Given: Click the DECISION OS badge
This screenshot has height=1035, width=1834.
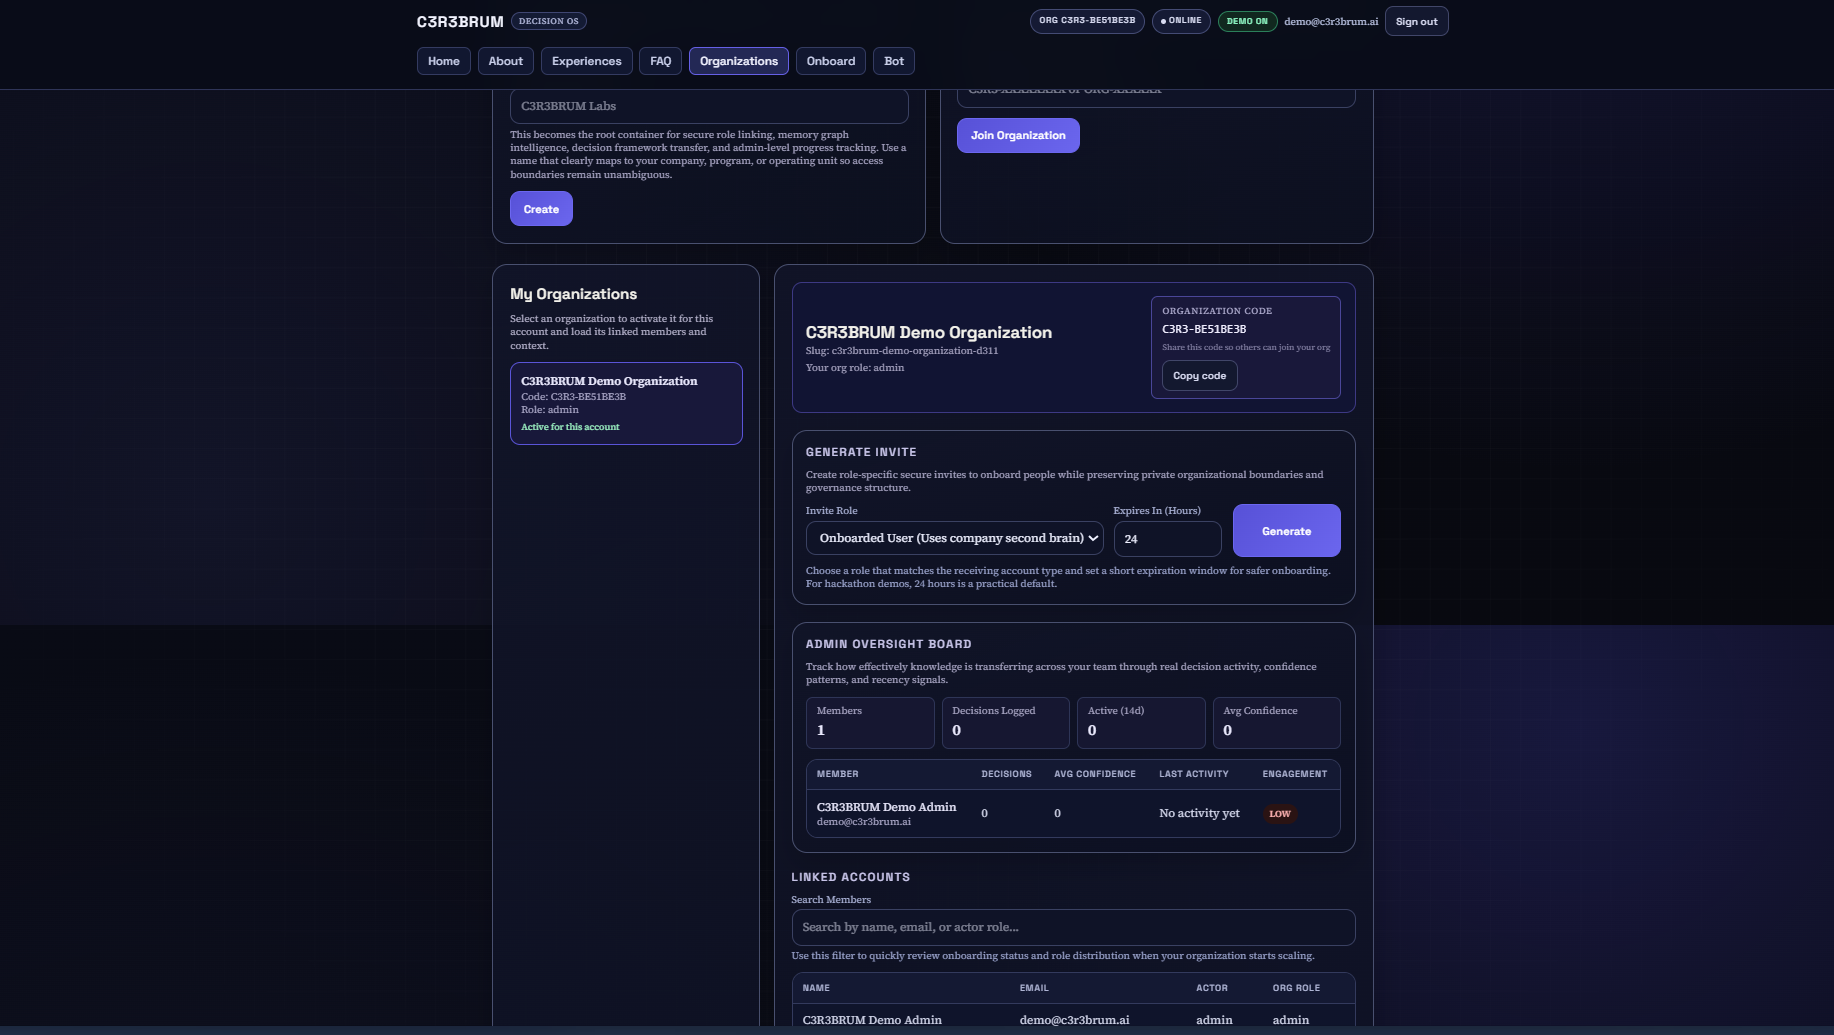Looking at the screenshot, I should pos(549,21).
